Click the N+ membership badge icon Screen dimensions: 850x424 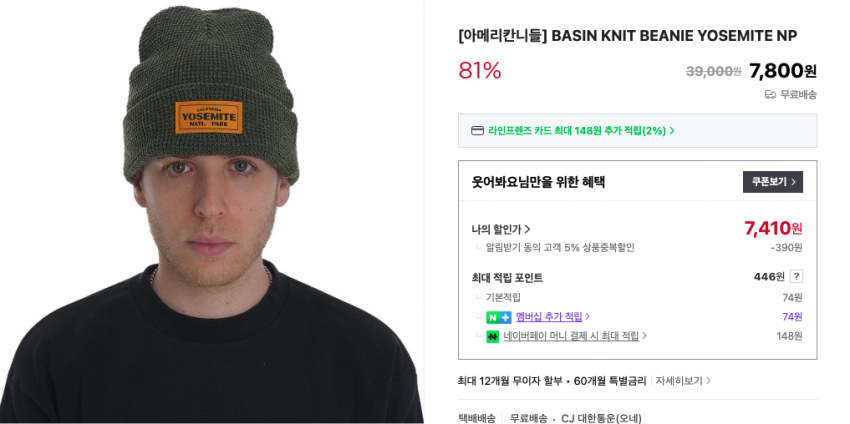click(x=499, y=317)
